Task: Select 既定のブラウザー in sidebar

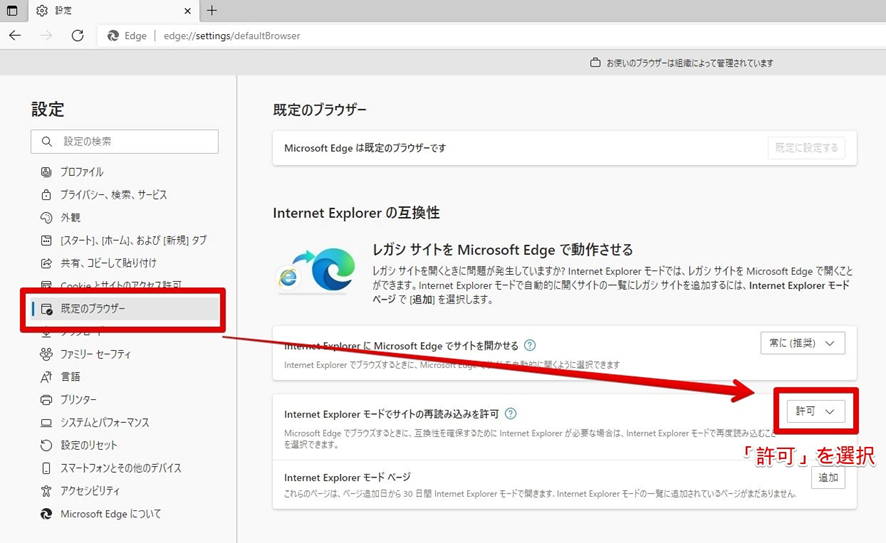Action: pos(124,309)
